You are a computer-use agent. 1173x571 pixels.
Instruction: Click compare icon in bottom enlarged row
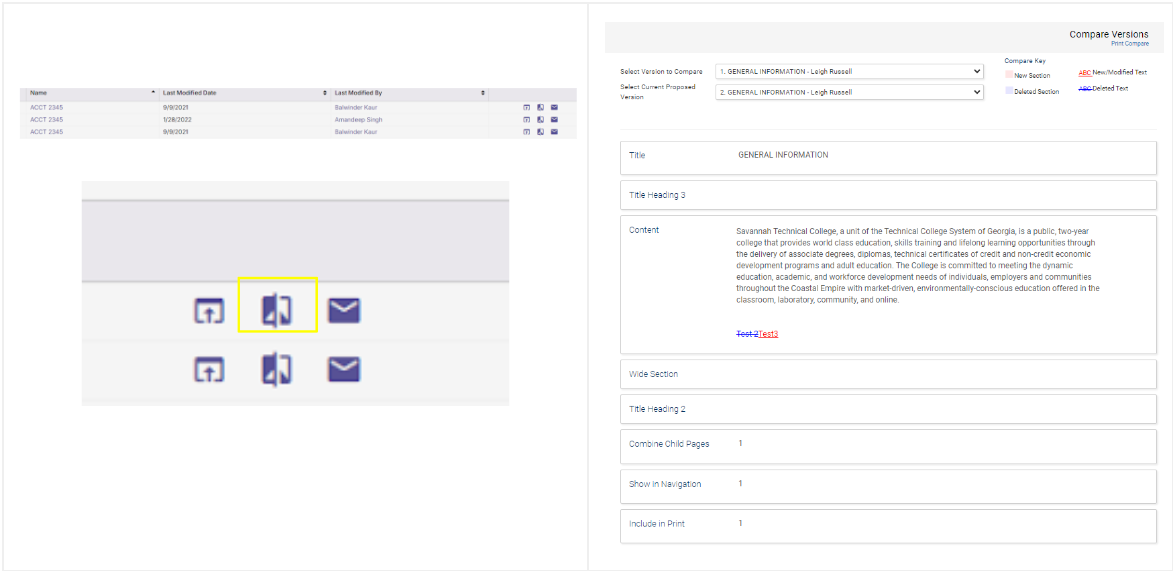[277, 370]
